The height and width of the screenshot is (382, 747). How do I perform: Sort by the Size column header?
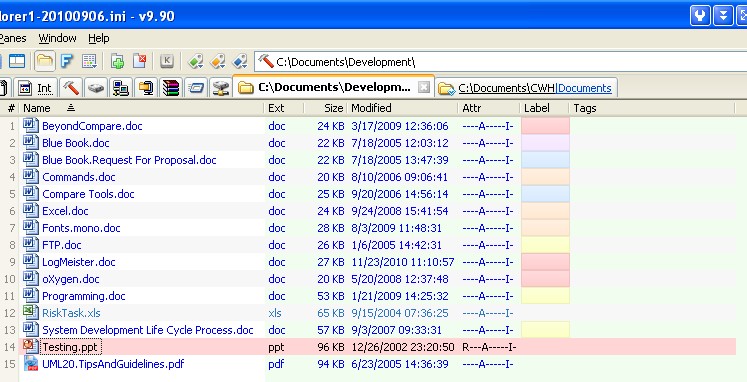(325, 108)
